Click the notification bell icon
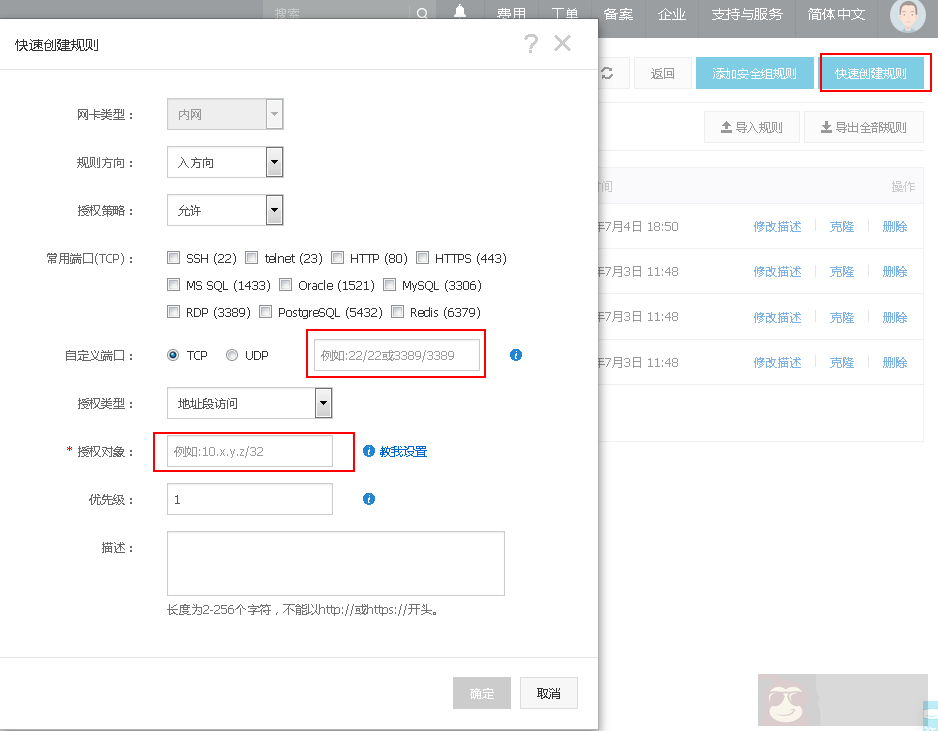Screen dimensions: 938x731 pyautogui.click(x=459, y=13)
